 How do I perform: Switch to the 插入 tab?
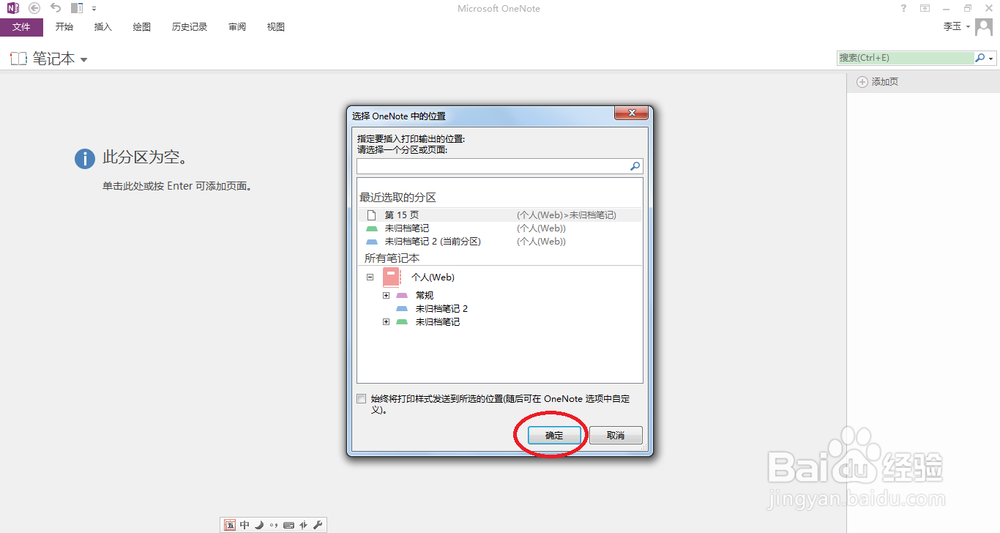click(103, 27)
